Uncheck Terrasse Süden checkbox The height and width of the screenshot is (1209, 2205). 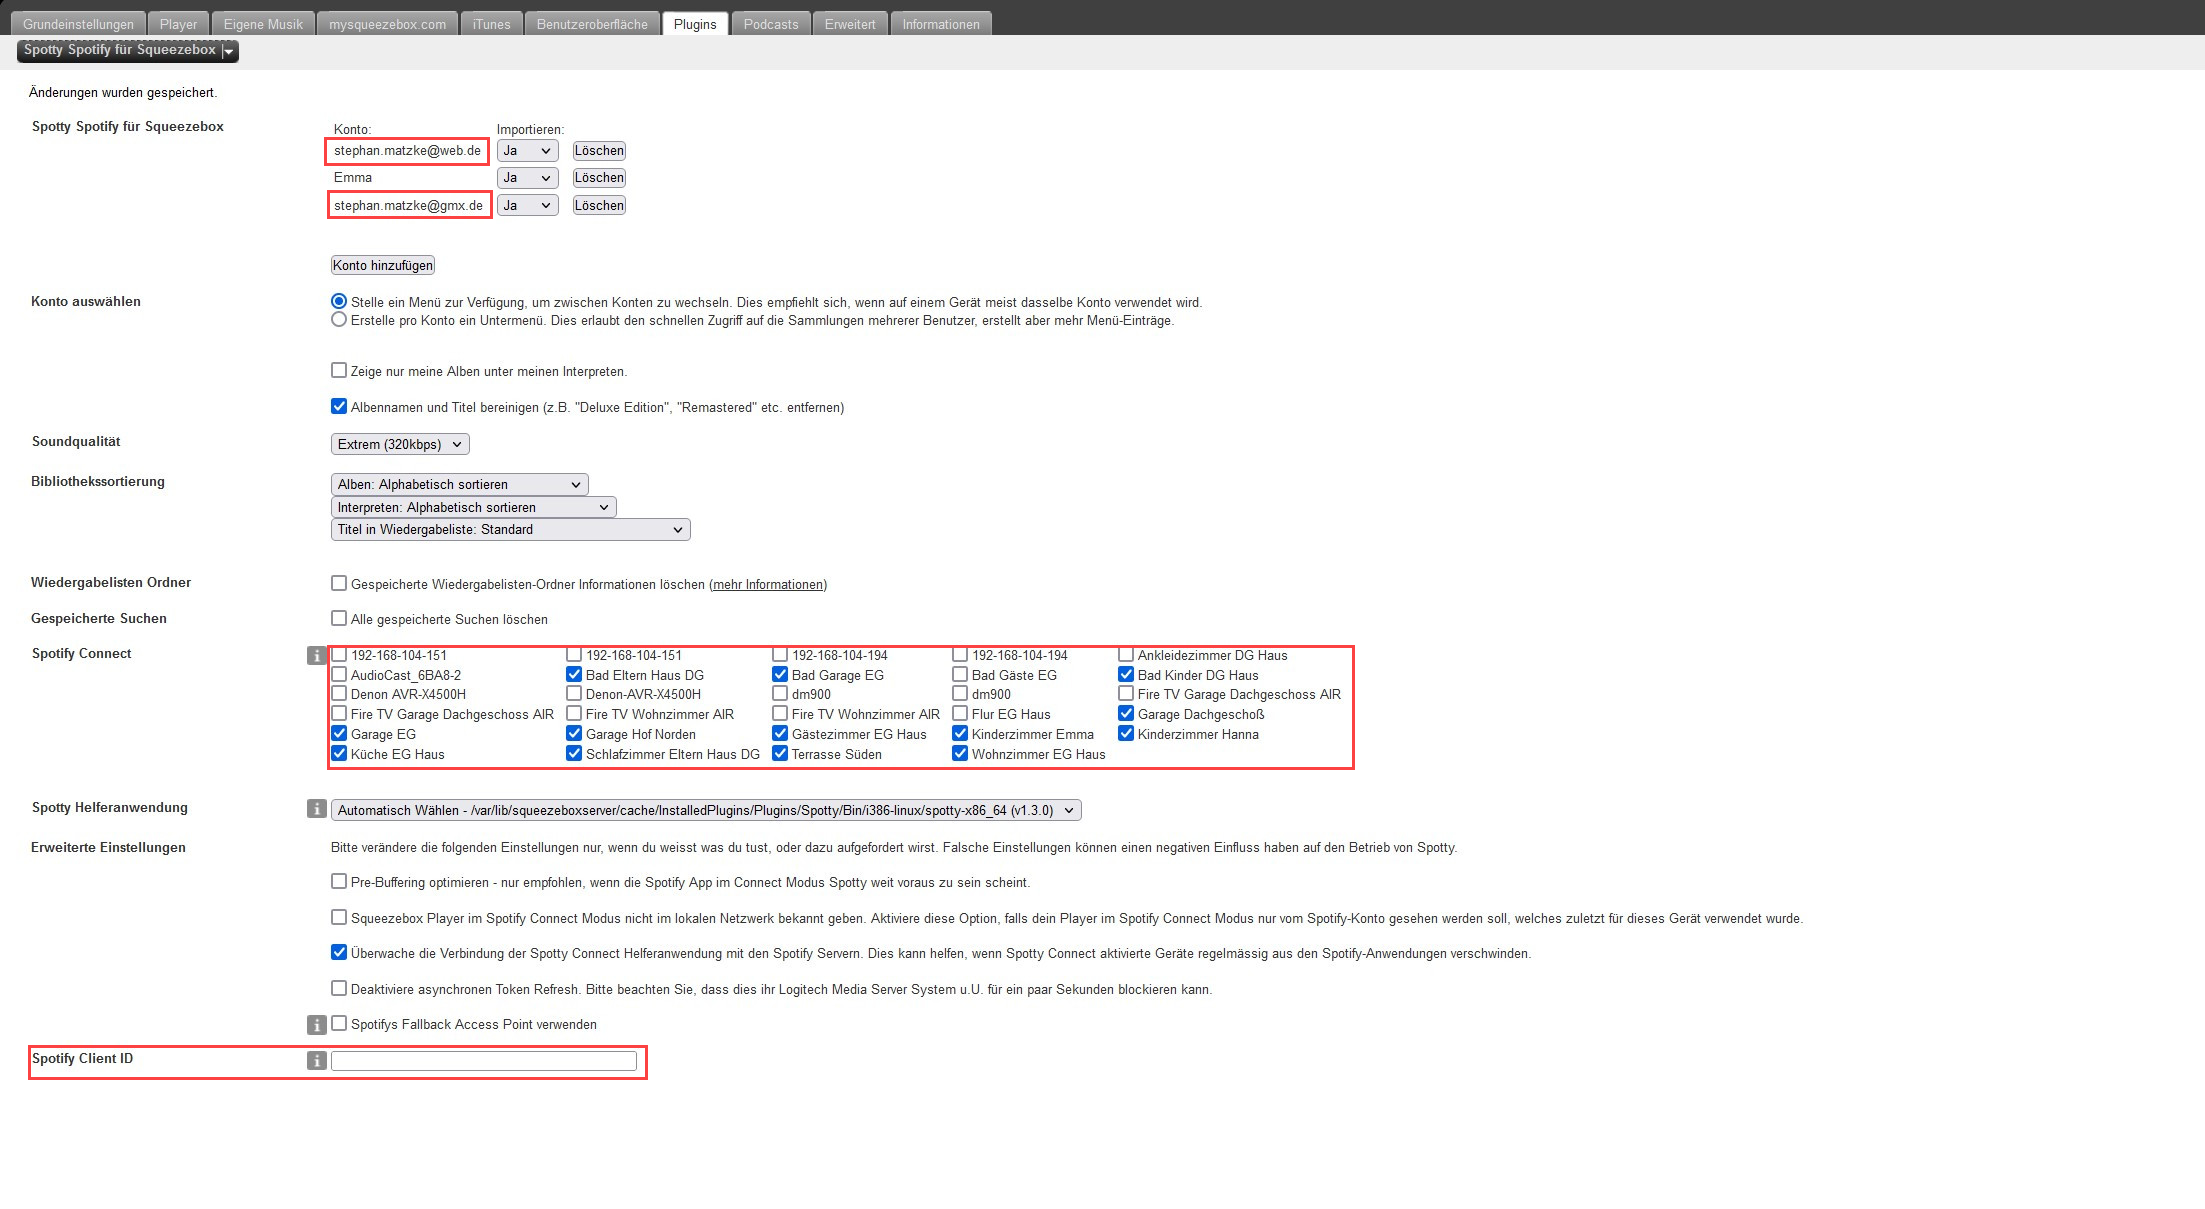[780, 753]
